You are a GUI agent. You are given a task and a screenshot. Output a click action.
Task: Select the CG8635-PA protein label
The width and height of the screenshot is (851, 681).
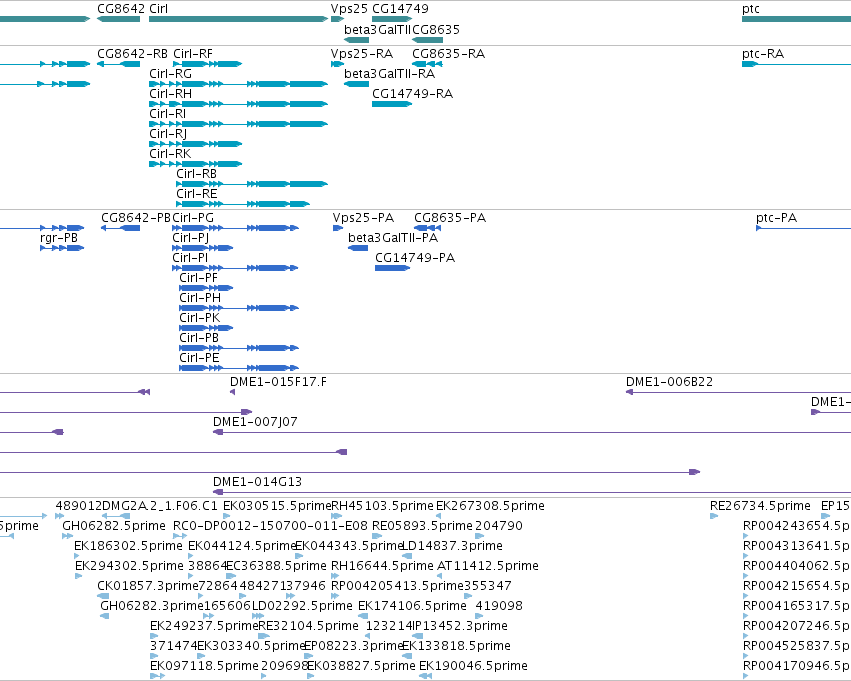click(450, 218)
